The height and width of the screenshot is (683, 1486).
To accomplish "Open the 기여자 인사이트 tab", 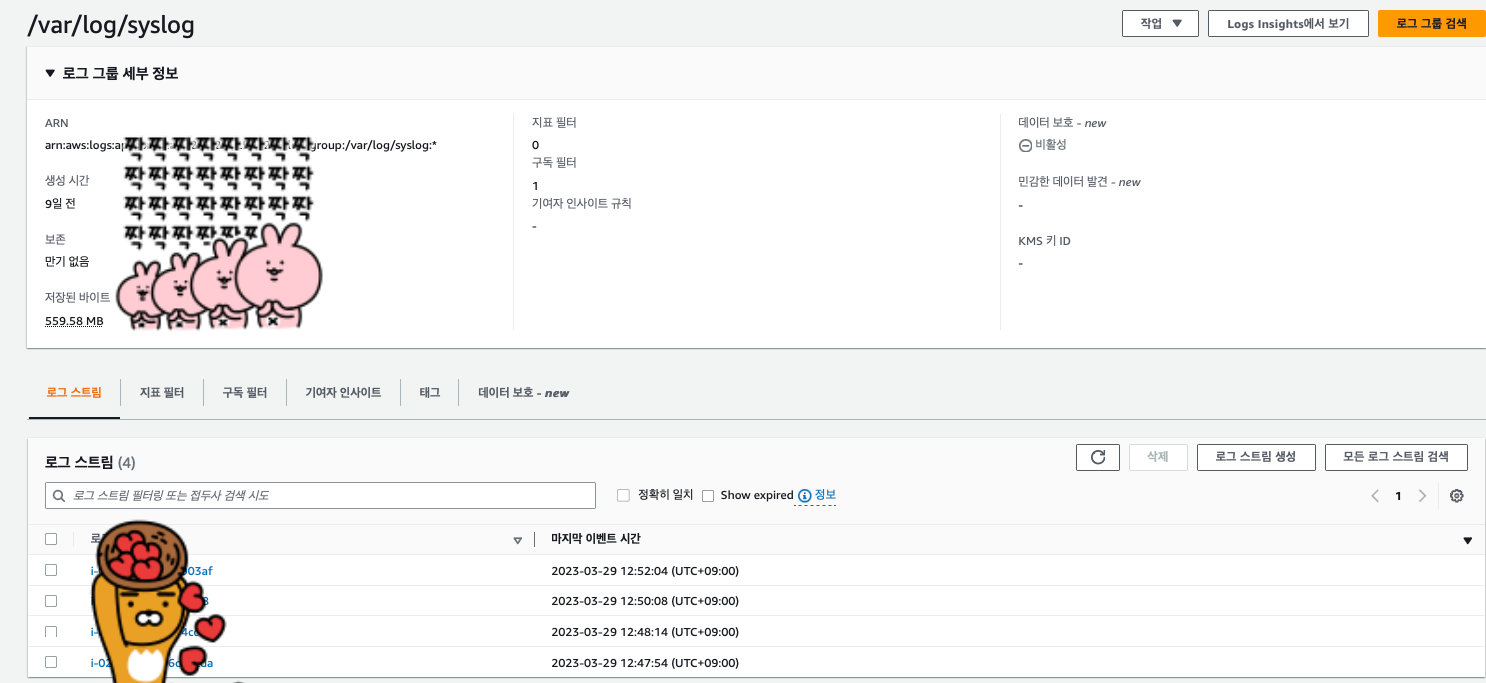I will [343, 393].
